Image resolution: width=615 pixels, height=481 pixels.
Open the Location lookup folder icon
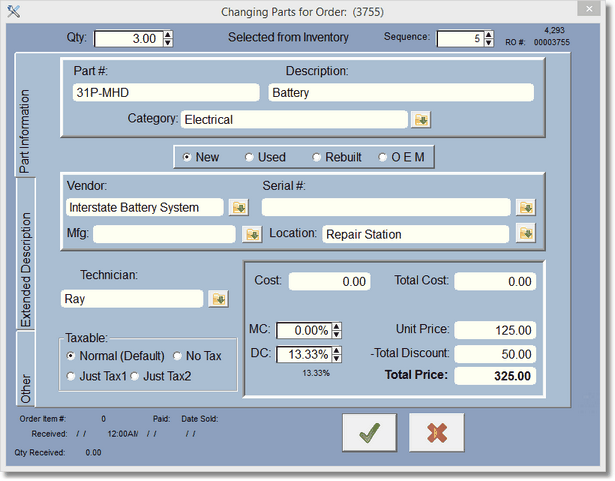coord(525,235)
